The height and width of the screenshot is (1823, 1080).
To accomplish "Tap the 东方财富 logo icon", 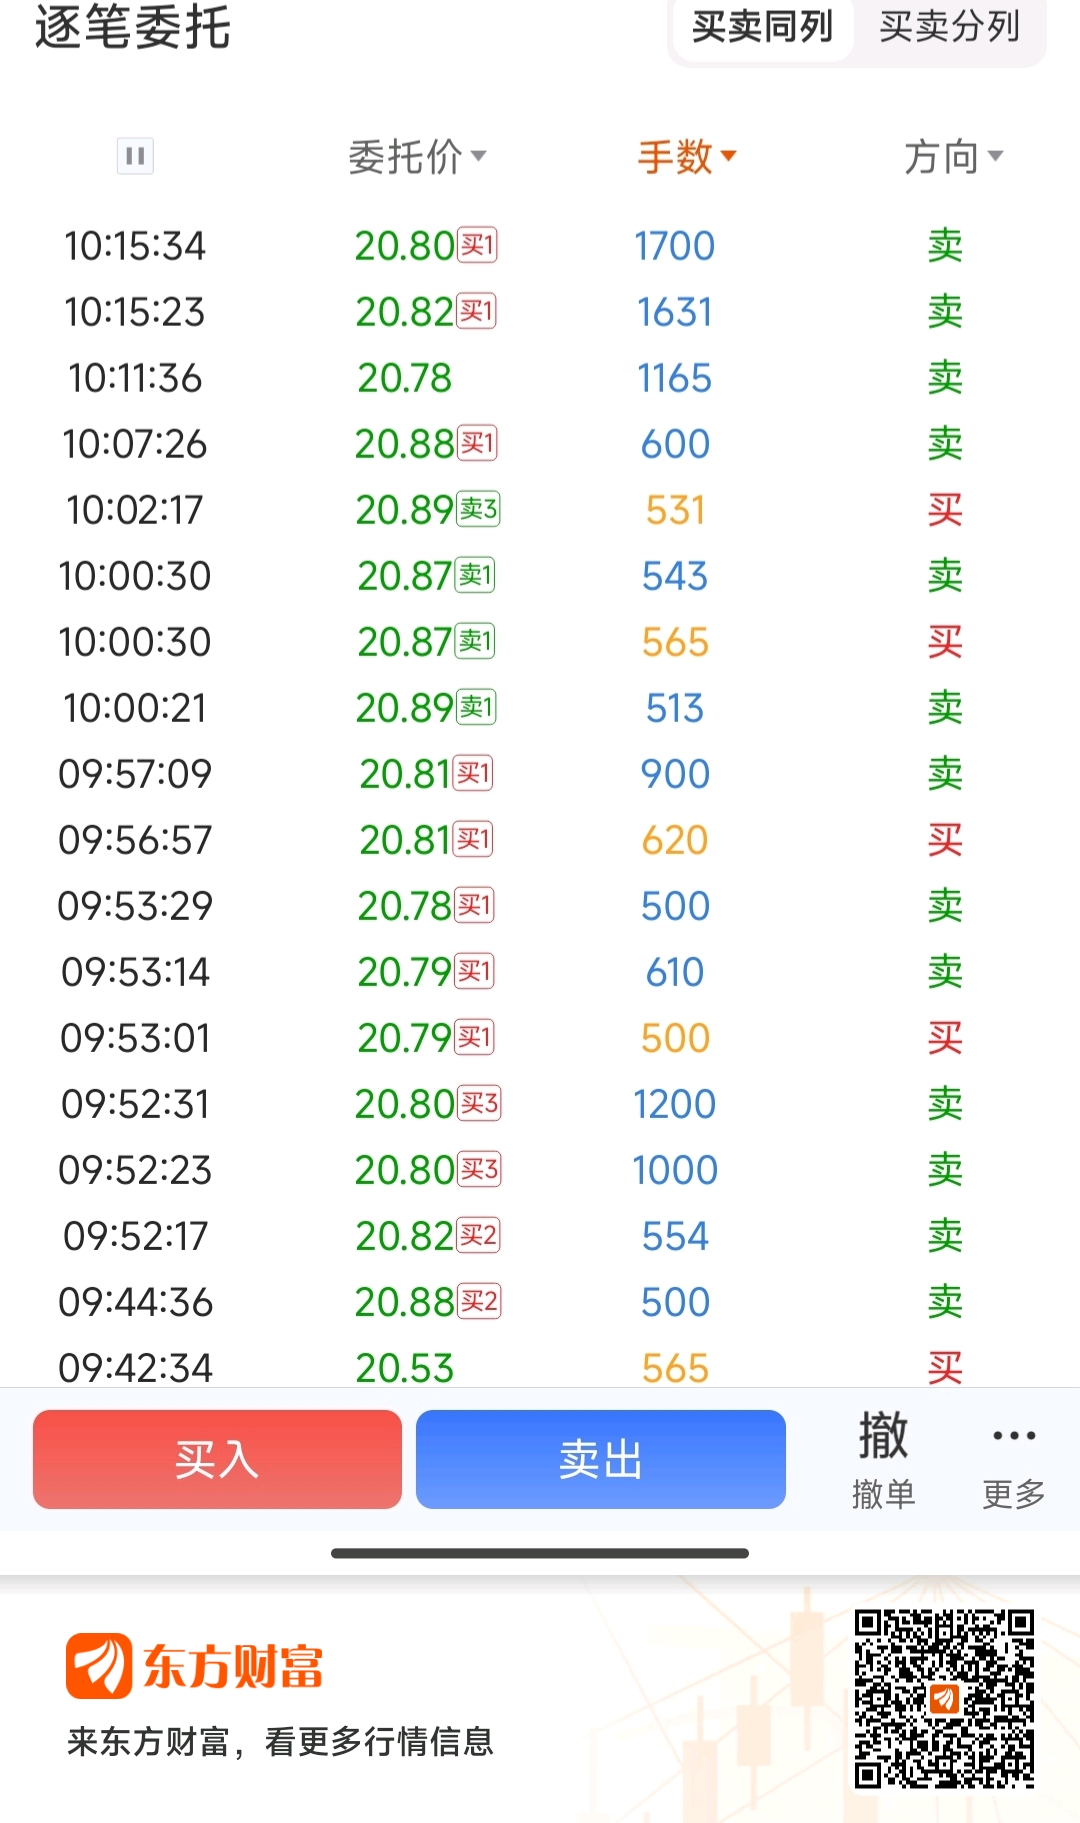I will [98, 1666].
